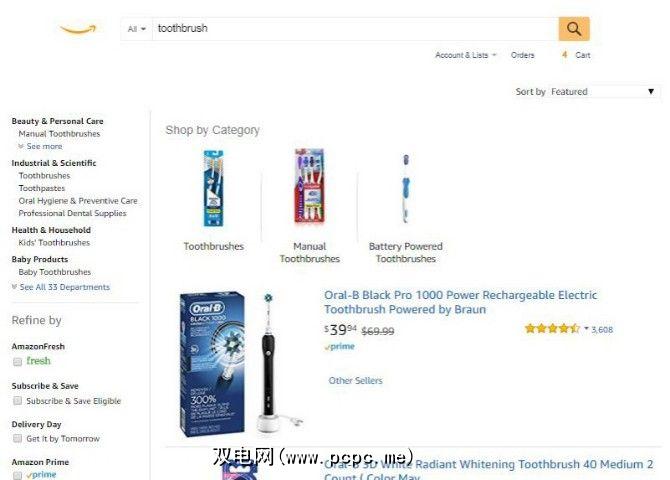Select the Manual Toothbrushes category image

[x=309, y=186]
